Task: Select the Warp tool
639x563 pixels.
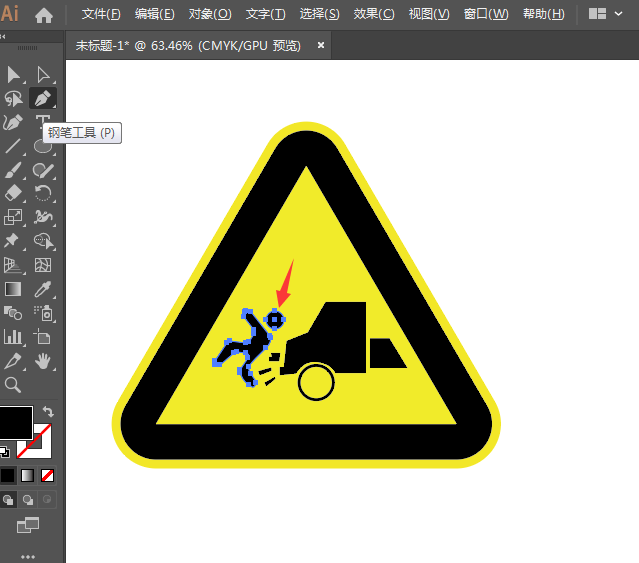Action: (x=43, y=217)
